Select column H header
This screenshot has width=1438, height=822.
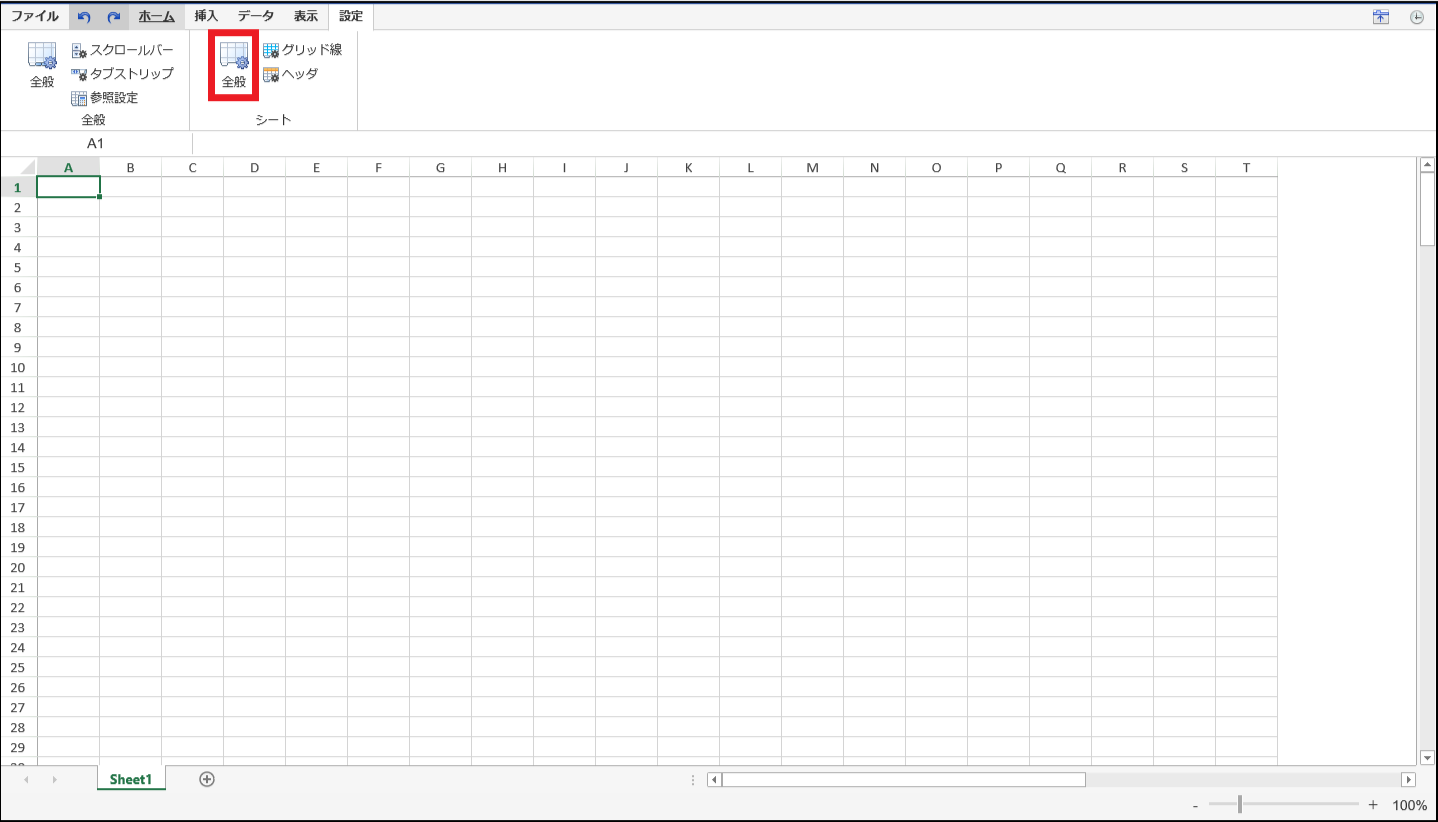coord(502,167)
